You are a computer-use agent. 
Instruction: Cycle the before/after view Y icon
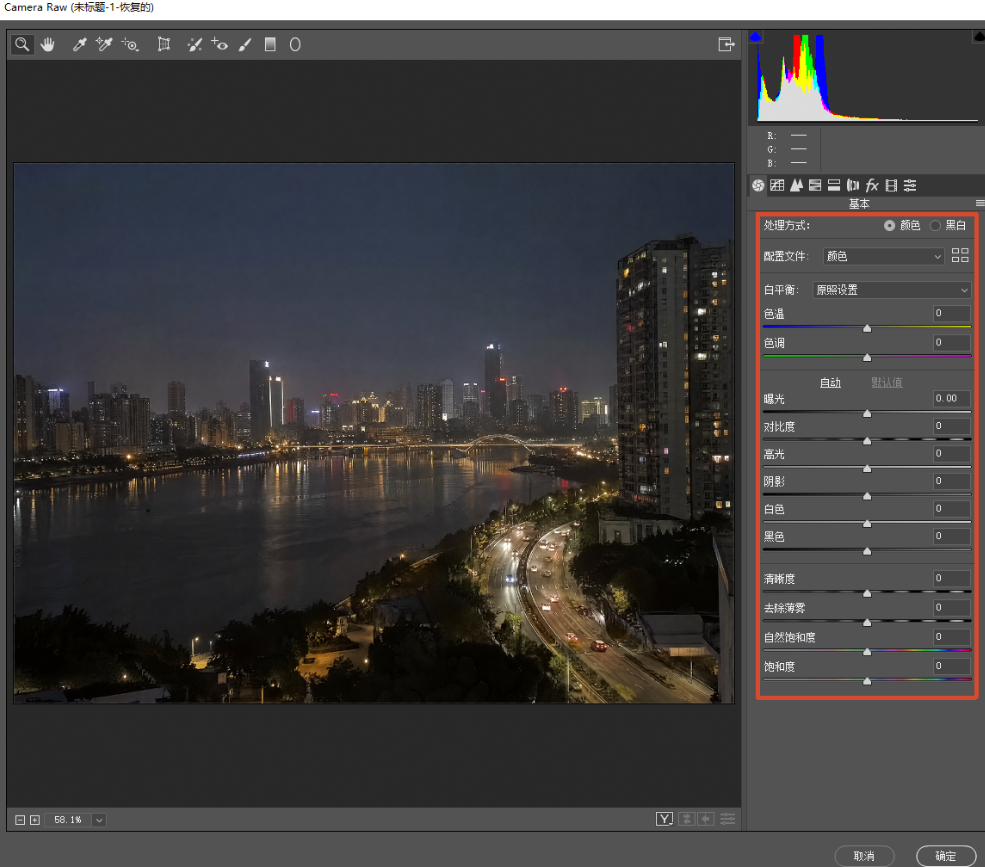click(664, 819)
